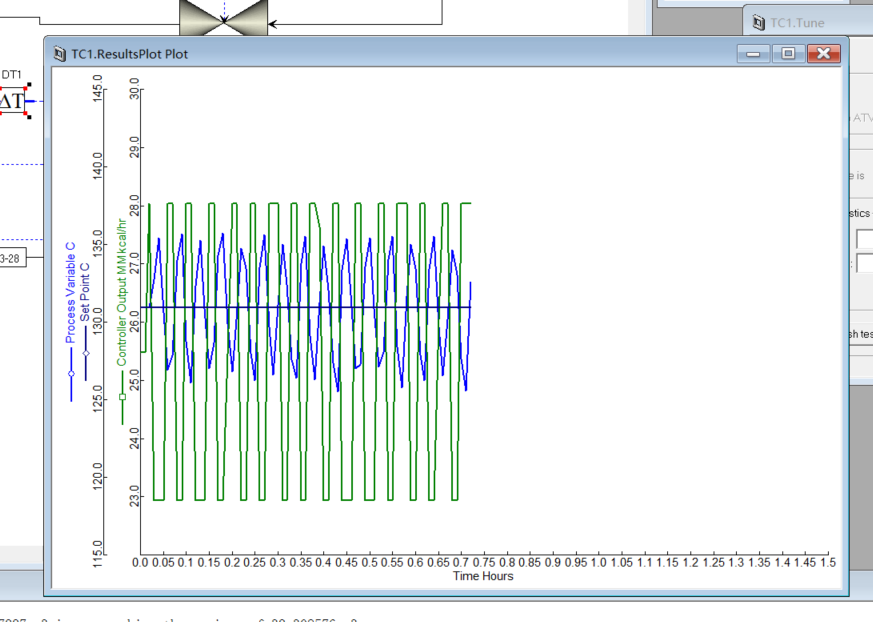Maximize the TC1.ResultsPlot Plot window

pyautogui.click(x=788, y=53)
